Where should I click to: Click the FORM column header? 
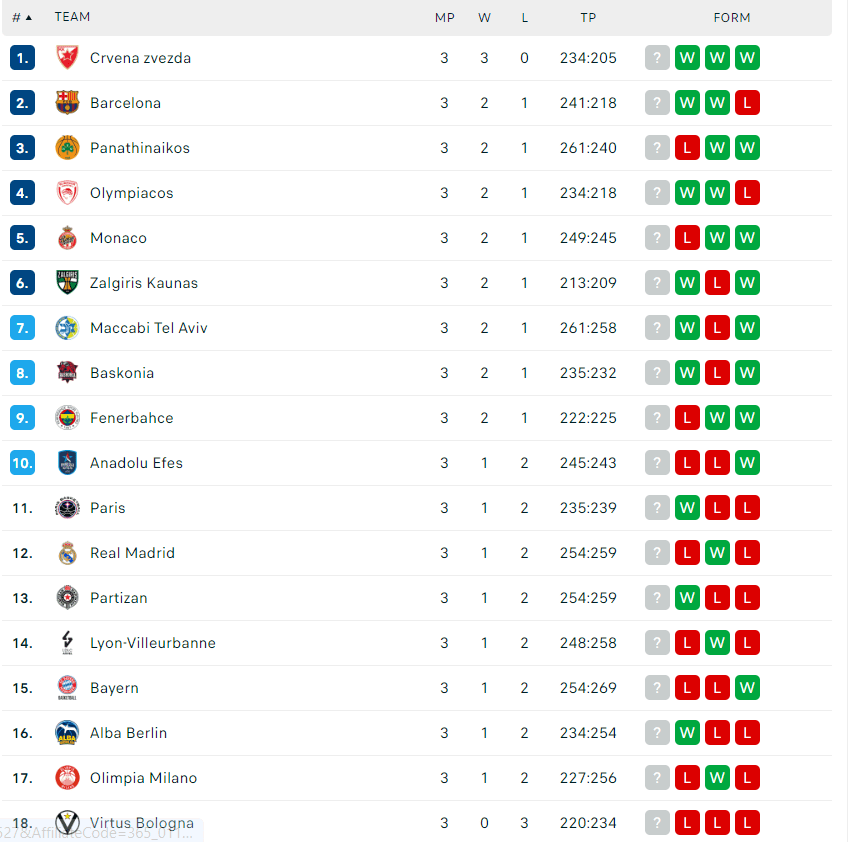pyautogui.click(x=732, y=17)
